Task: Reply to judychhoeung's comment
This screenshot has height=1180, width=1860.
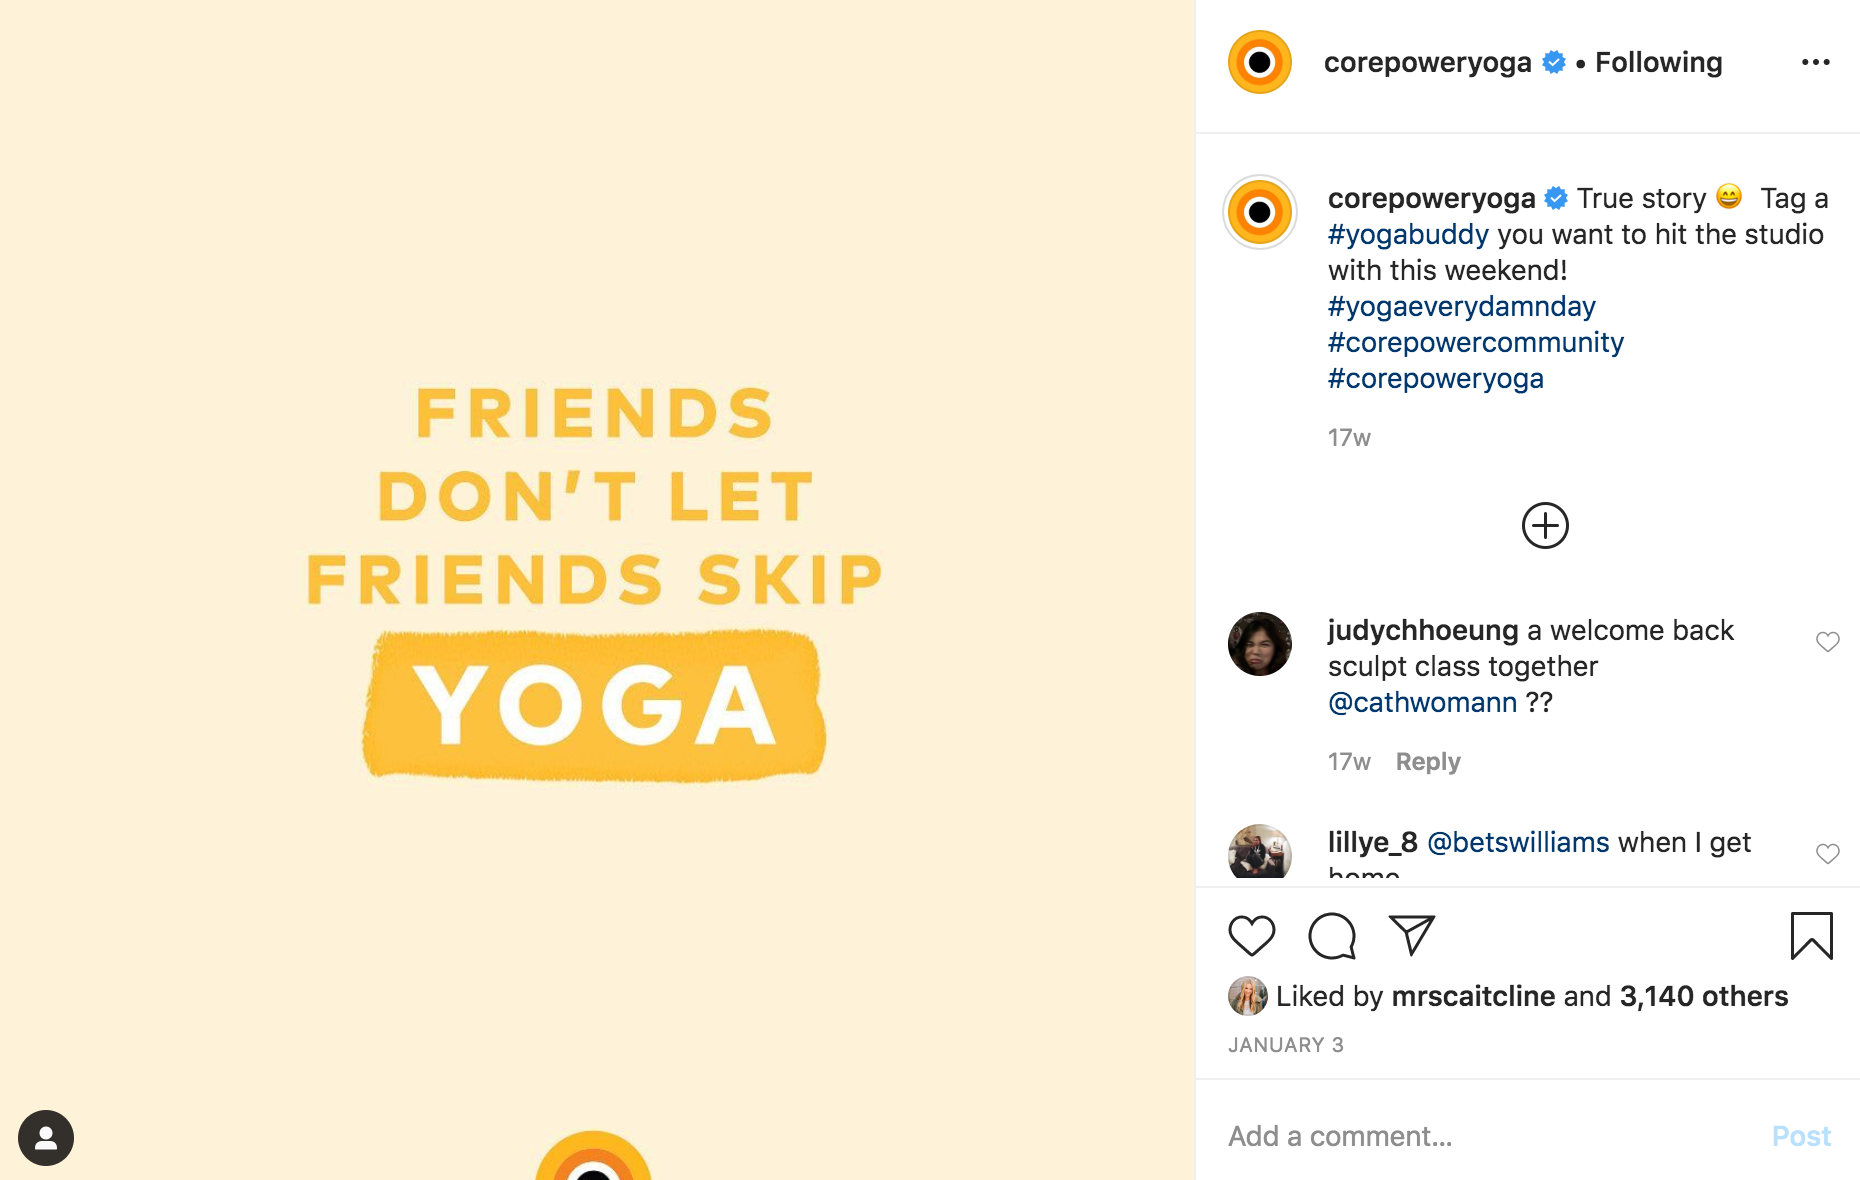Action: [1428, 762]
